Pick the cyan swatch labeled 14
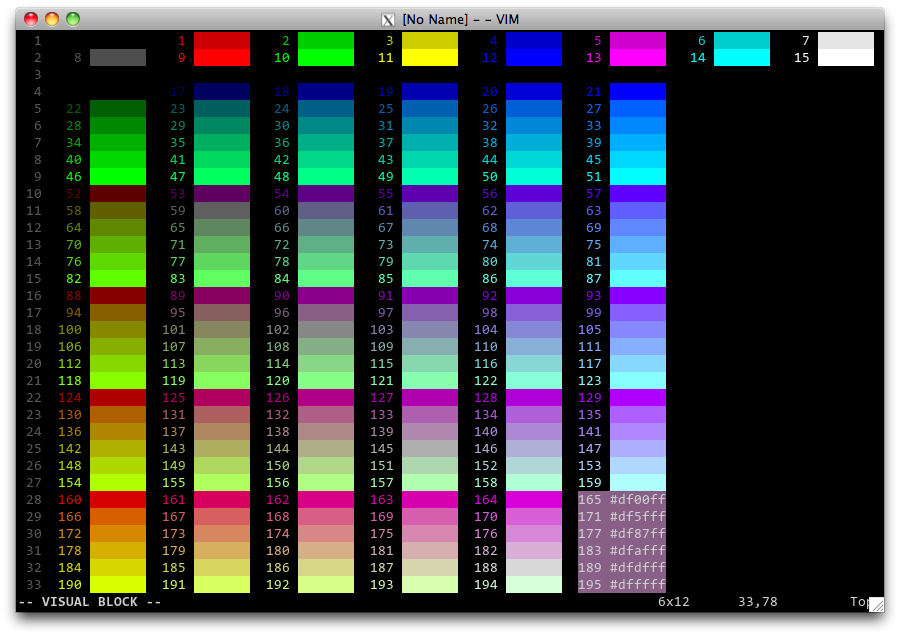Viewport: 900px width, 636px height. point(742,58)
